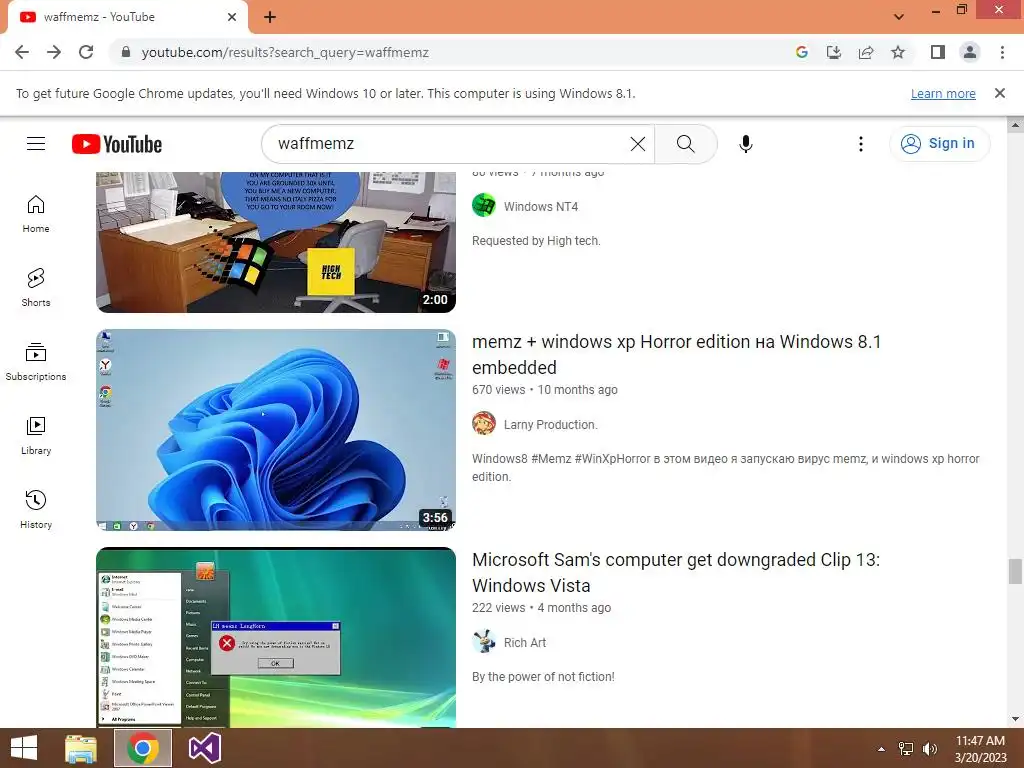Go forward in Chrome

tap(54, 52)
